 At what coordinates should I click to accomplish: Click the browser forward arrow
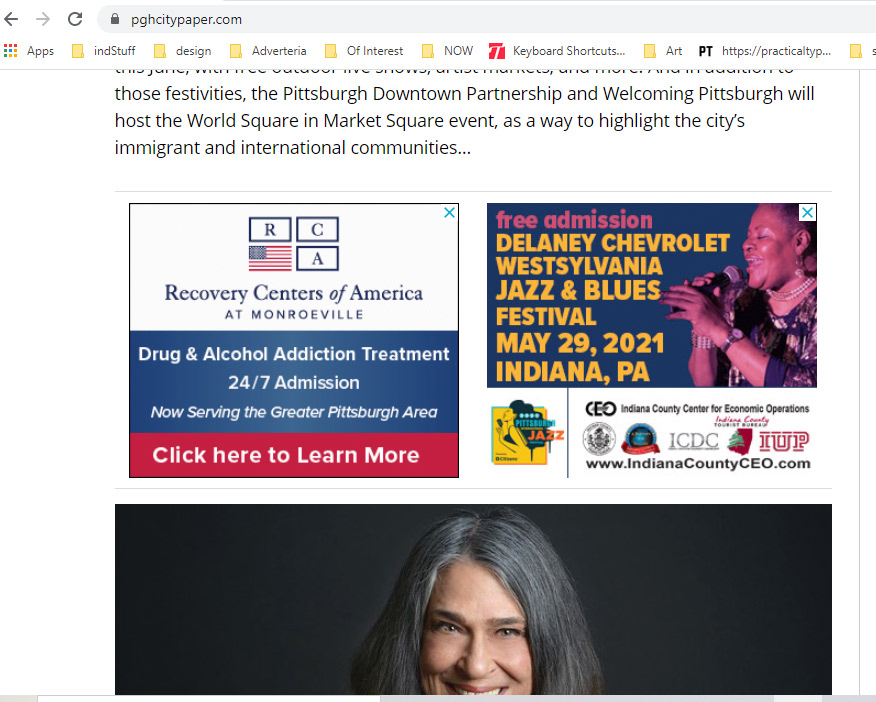43,20
